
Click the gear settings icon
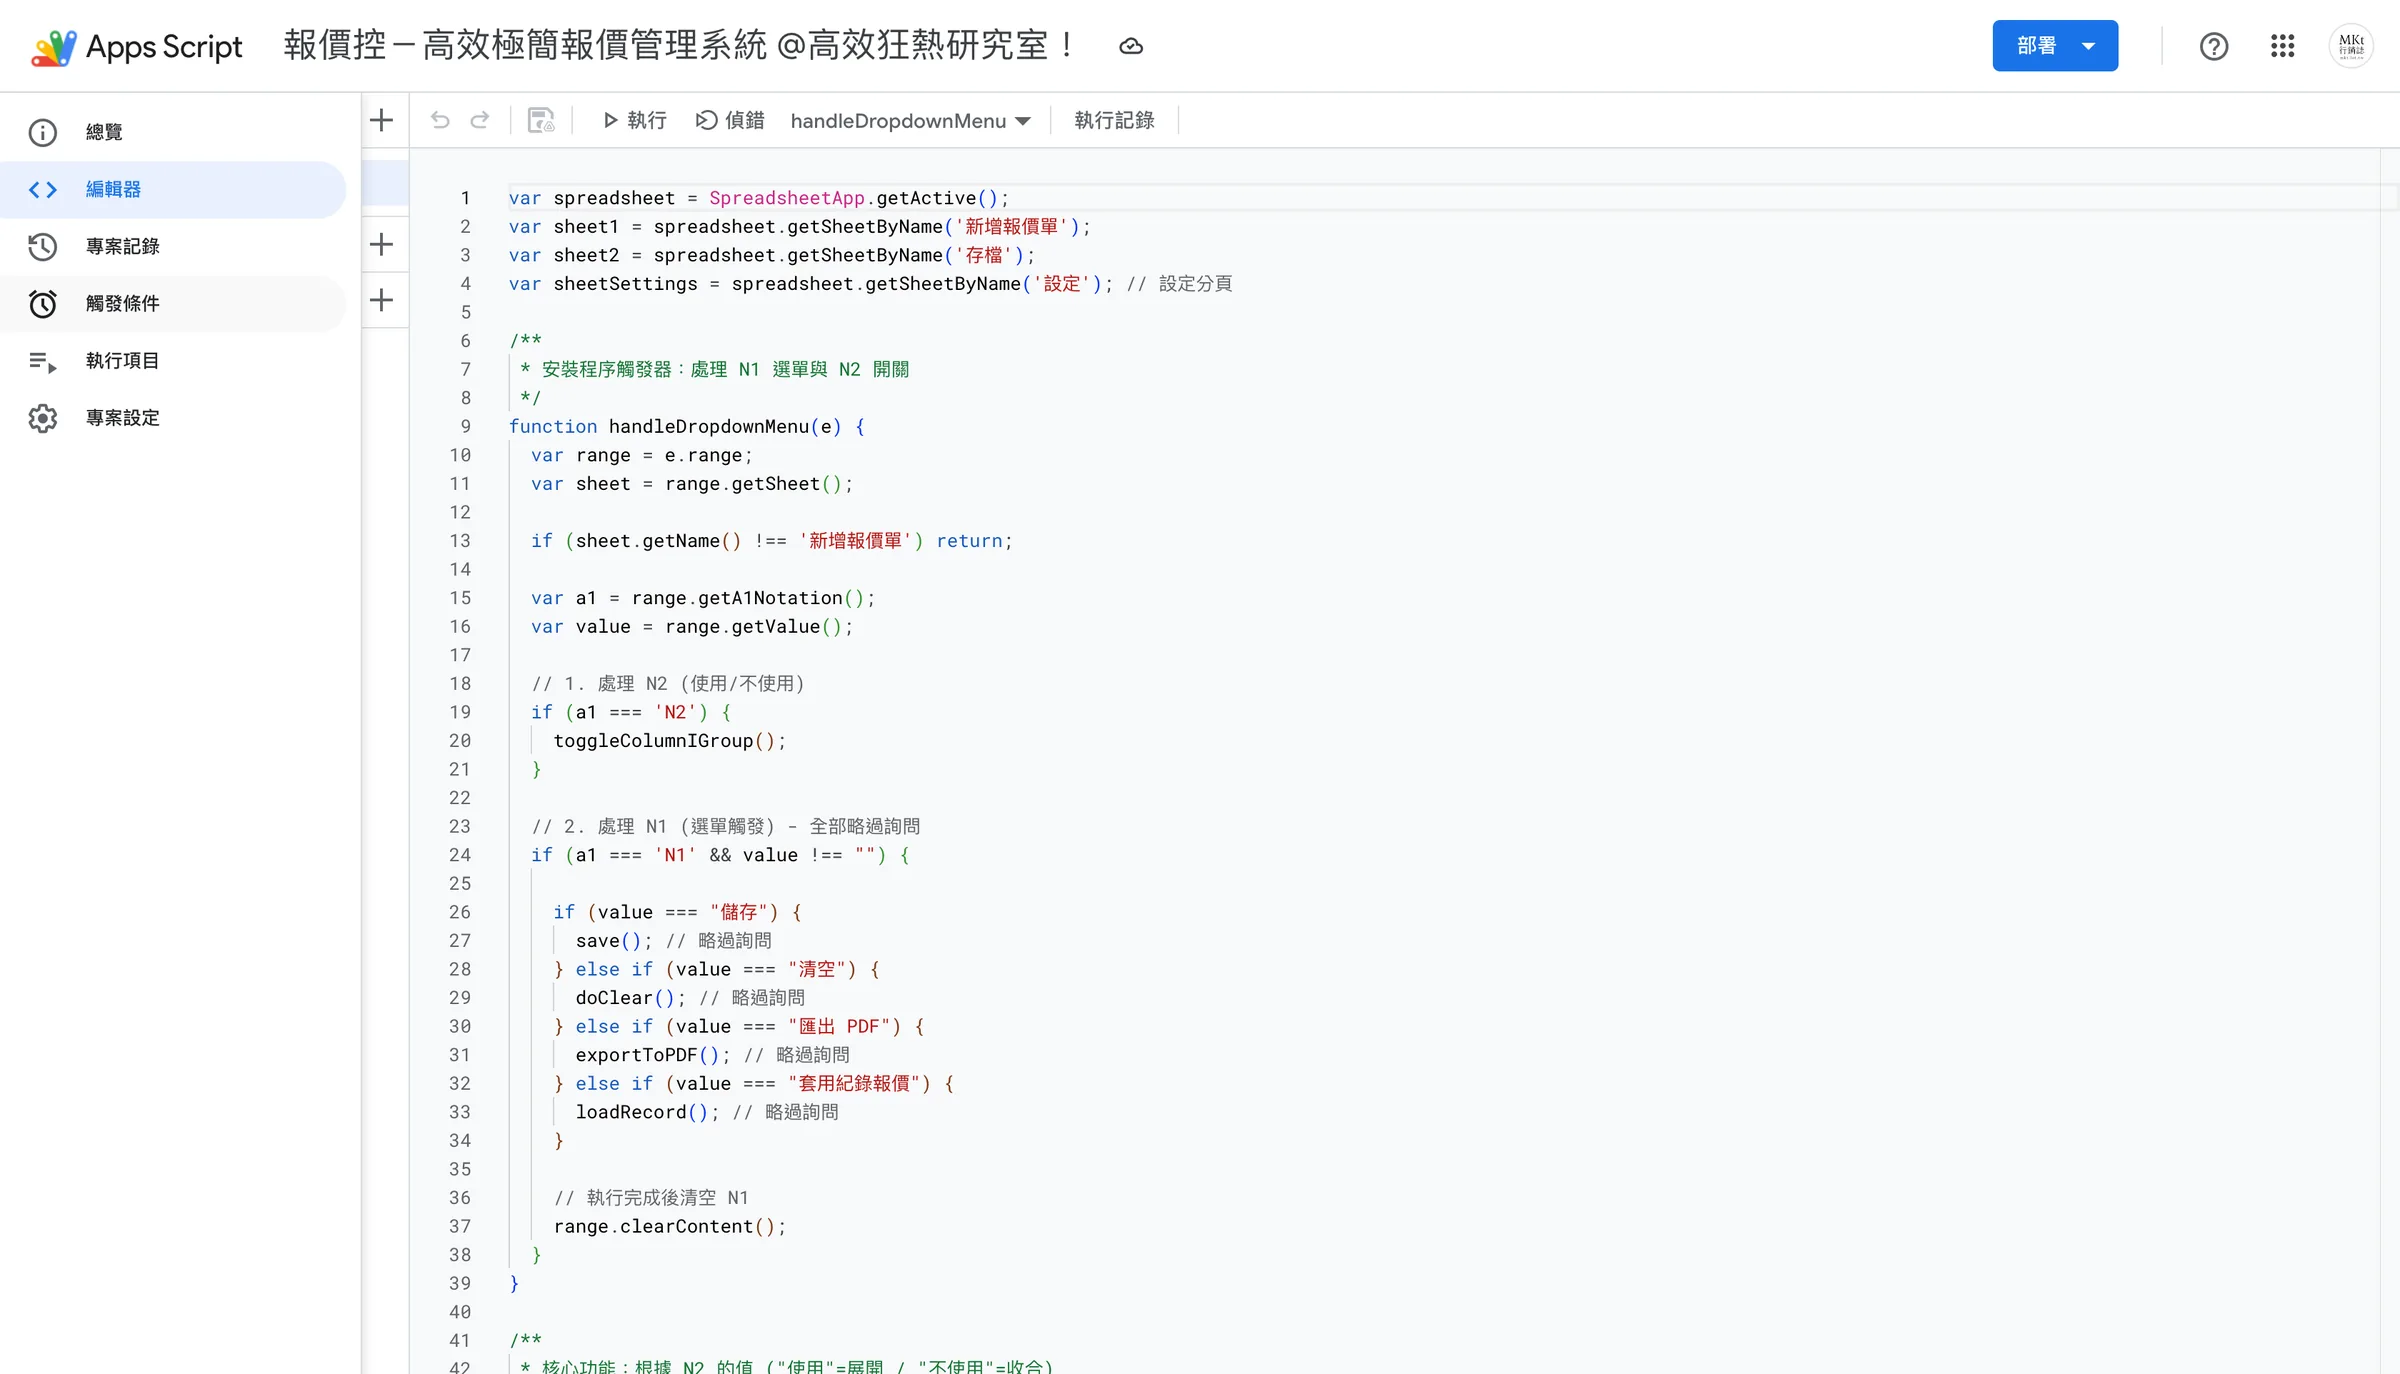click(43, 418)
